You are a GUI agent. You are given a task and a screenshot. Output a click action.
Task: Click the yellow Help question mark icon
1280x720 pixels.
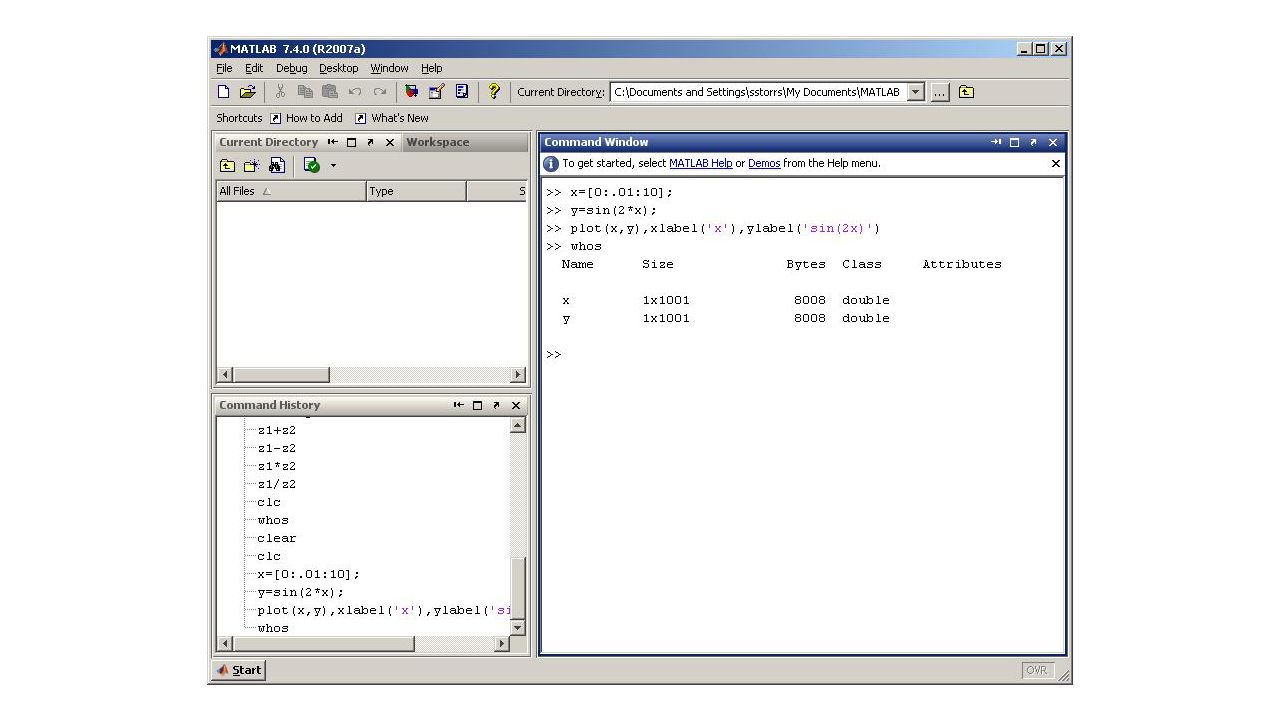point(493,92)
